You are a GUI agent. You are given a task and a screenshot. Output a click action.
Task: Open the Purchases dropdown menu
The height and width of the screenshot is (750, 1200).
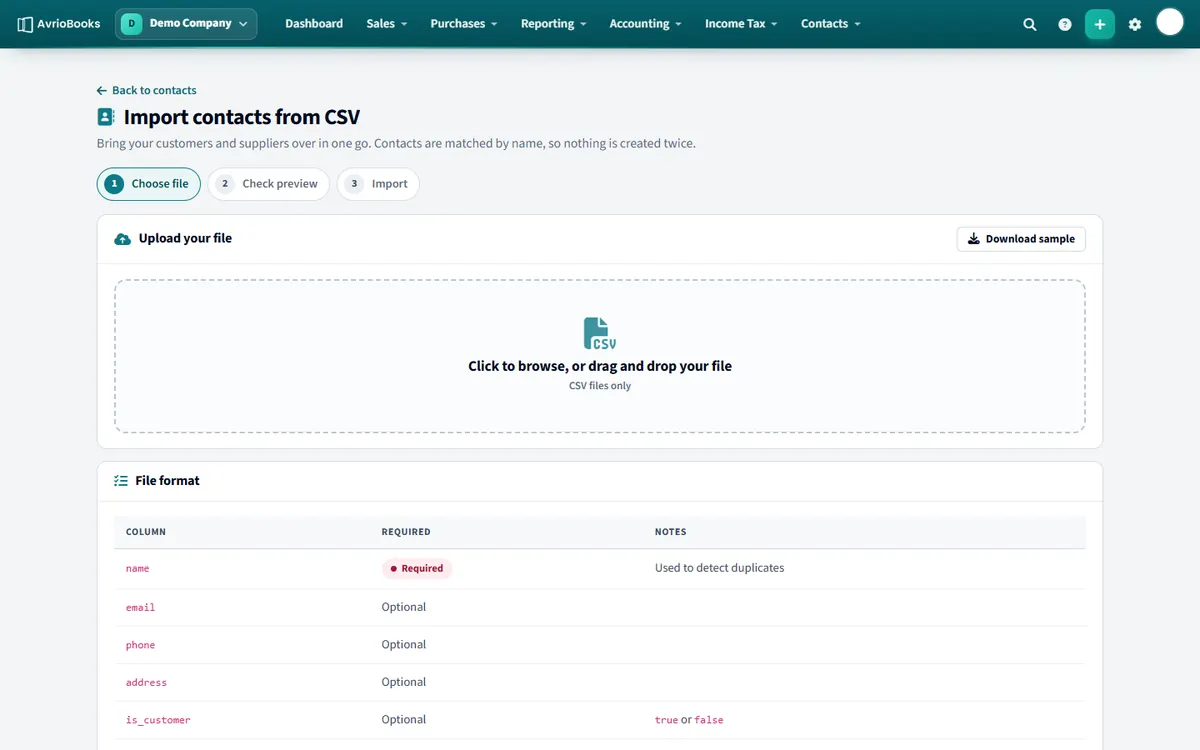[x=464, y=23]
